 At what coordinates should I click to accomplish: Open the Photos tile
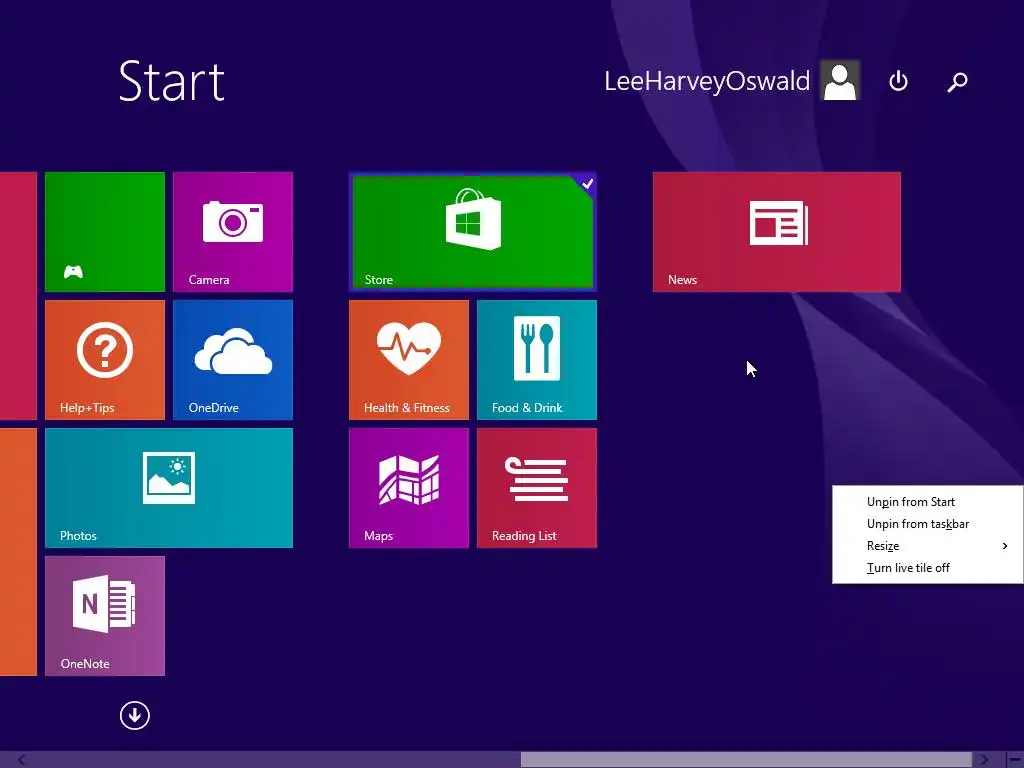click(x=168, y=488)
